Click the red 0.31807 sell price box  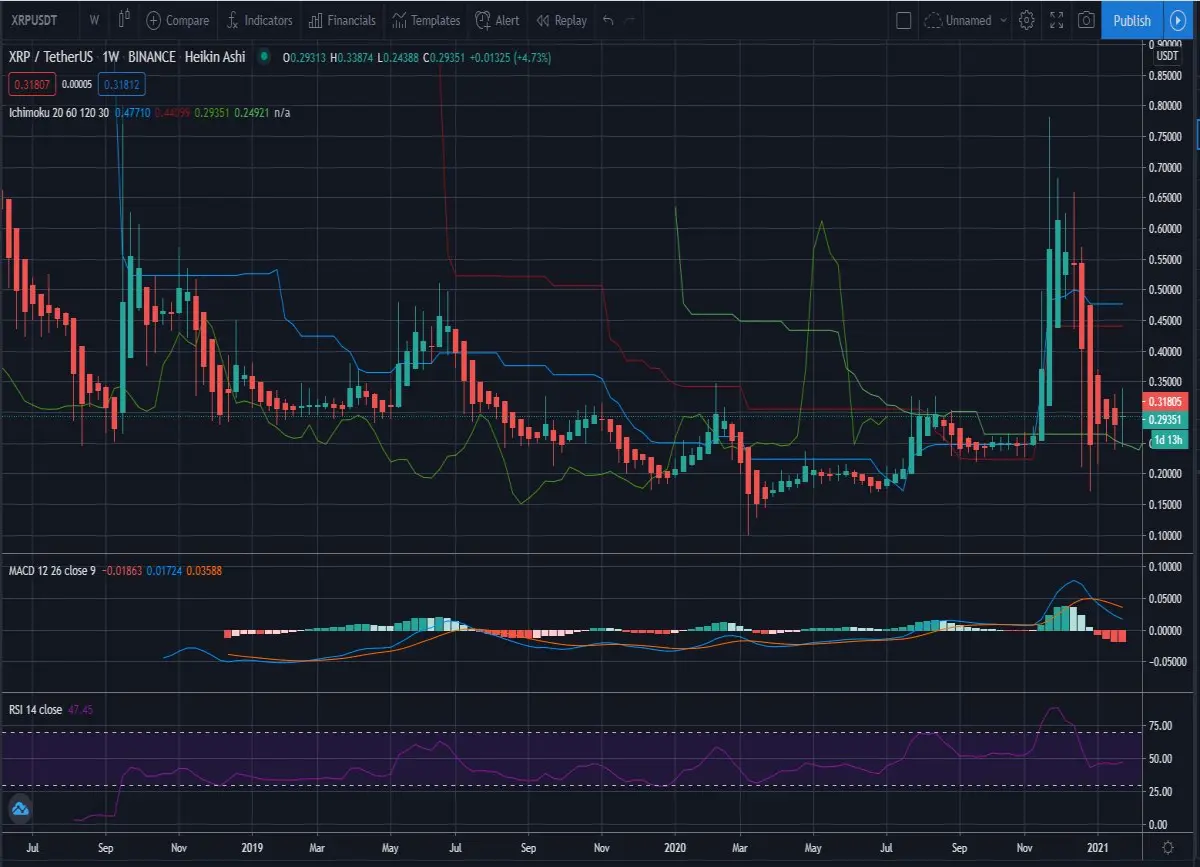click(x=33, y=84)
